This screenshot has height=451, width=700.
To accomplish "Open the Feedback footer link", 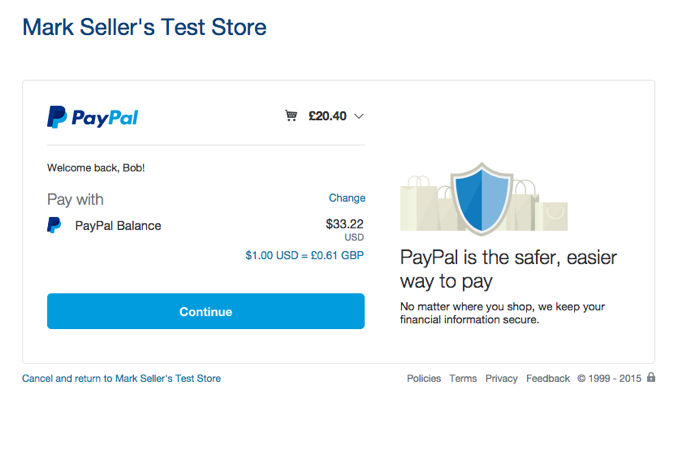I will [x=548, y=378].
